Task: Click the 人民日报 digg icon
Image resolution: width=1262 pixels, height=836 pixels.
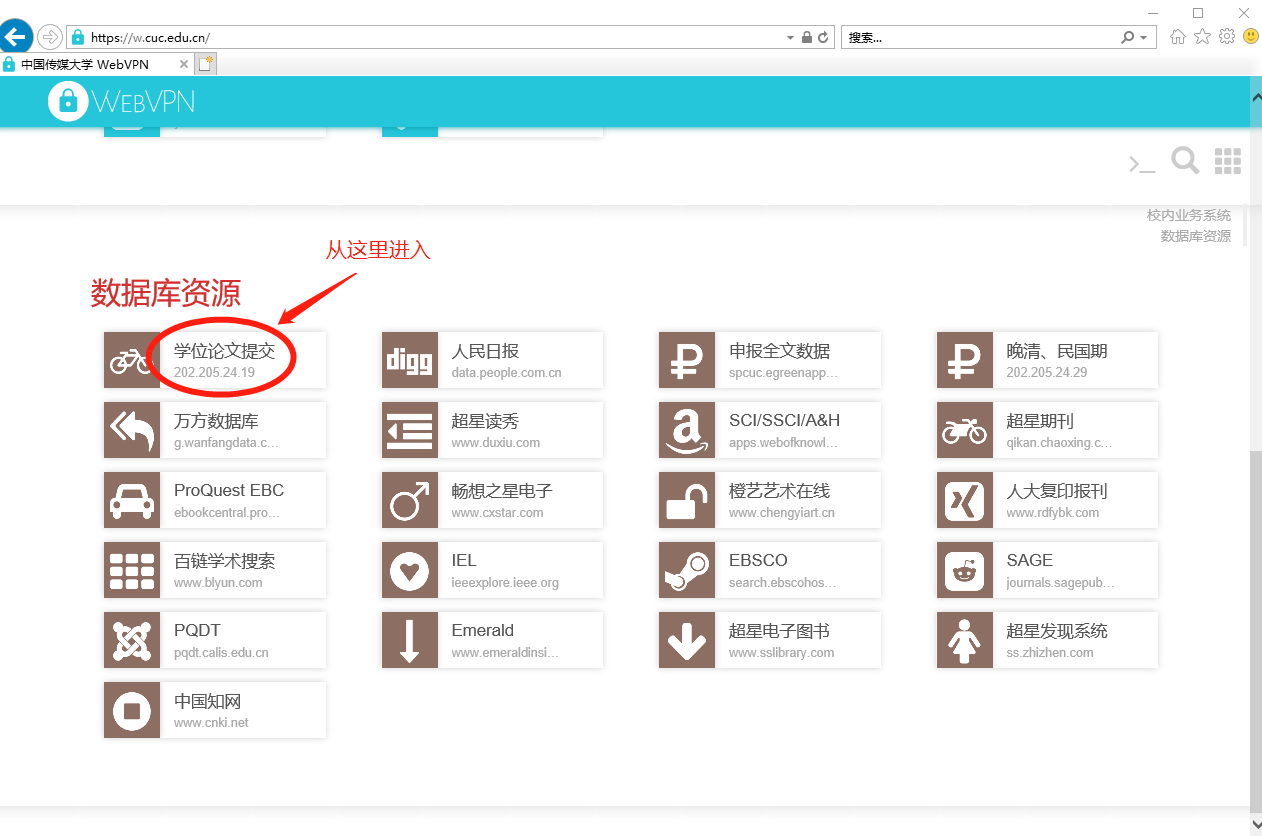Action: (410, 360)
